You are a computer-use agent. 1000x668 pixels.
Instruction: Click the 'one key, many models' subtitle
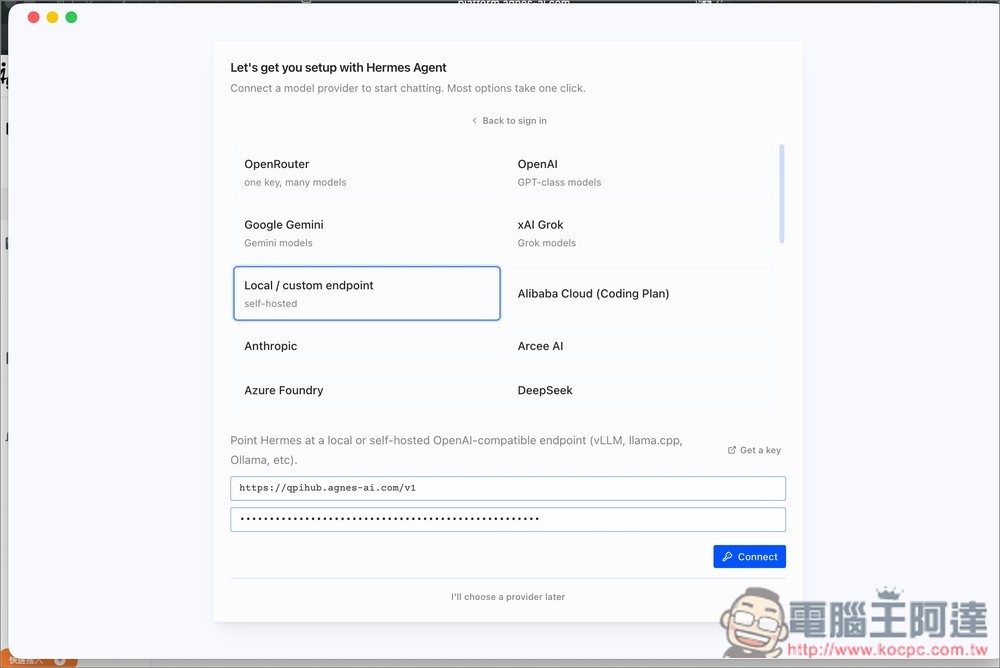(x=295, y=182)
